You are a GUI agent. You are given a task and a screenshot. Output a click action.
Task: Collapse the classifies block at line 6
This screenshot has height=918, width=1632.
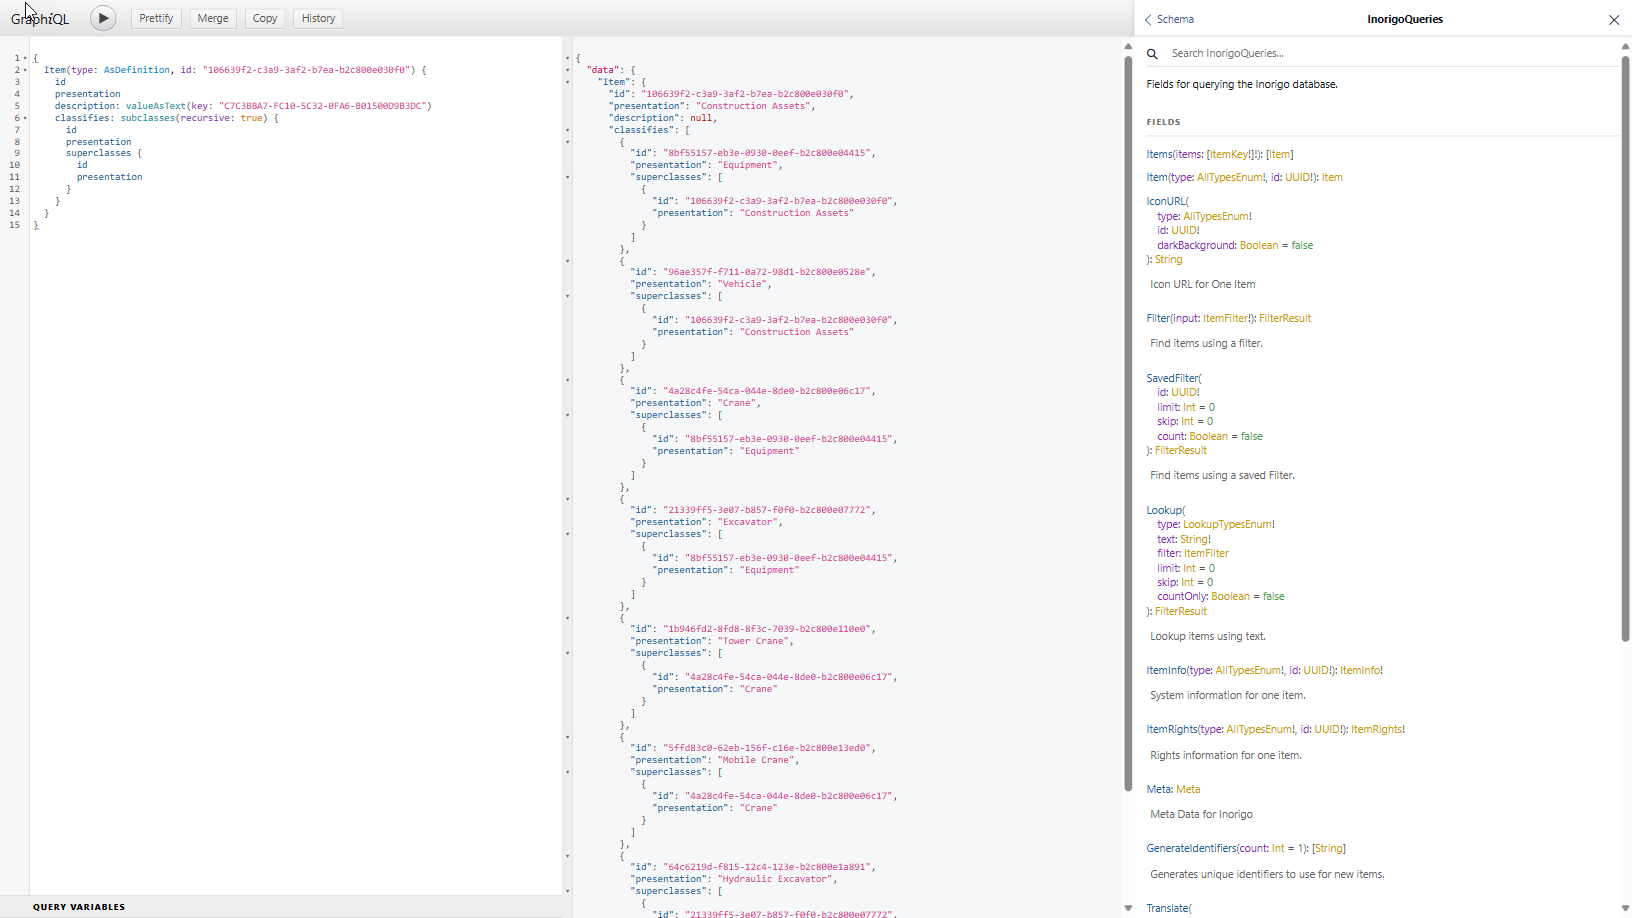[26, 118]
